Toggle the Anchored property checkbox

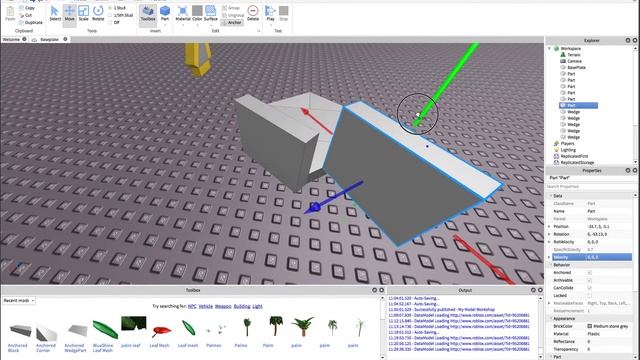coord(589,272)
